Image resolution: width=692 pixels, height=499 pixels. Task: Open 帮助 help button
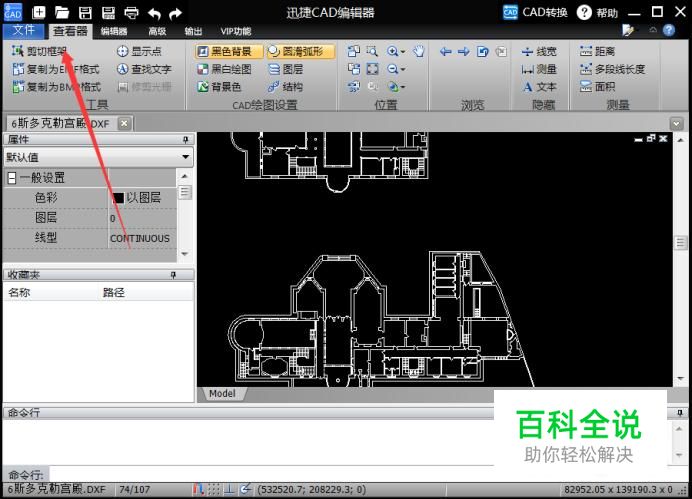click(x=598, y=12)
